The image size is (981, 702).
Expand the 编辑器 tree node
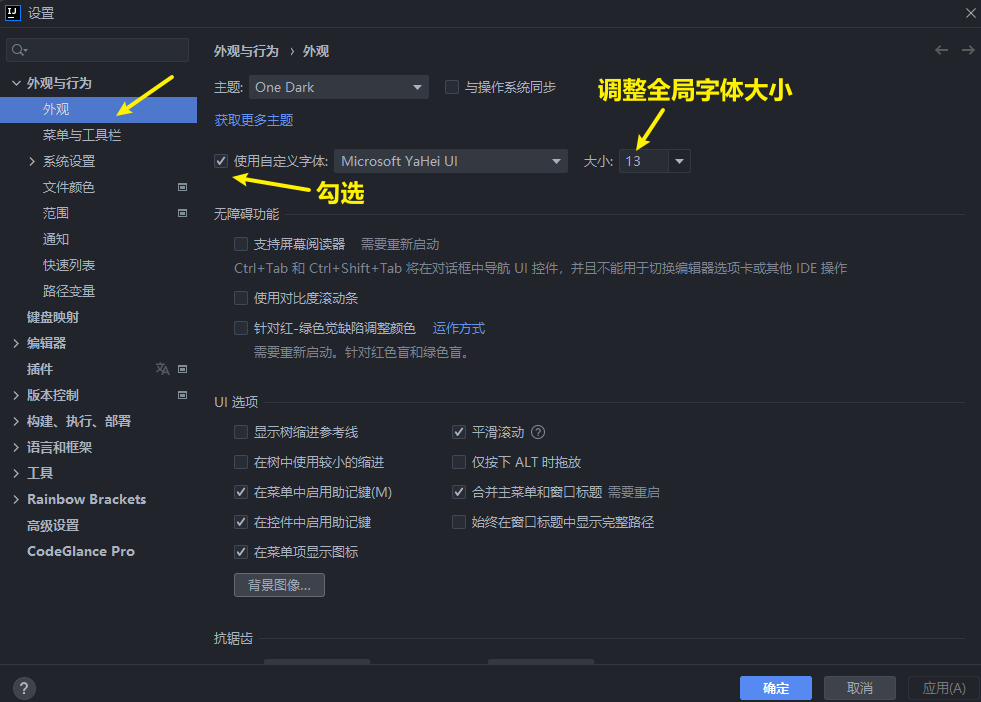[x=16, y=343]
